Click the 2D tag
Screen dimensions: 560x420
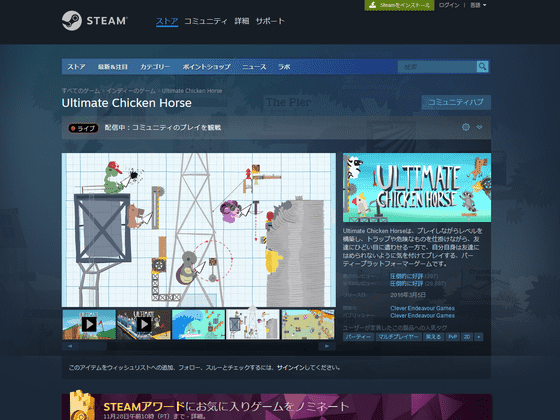coord(467,337)
